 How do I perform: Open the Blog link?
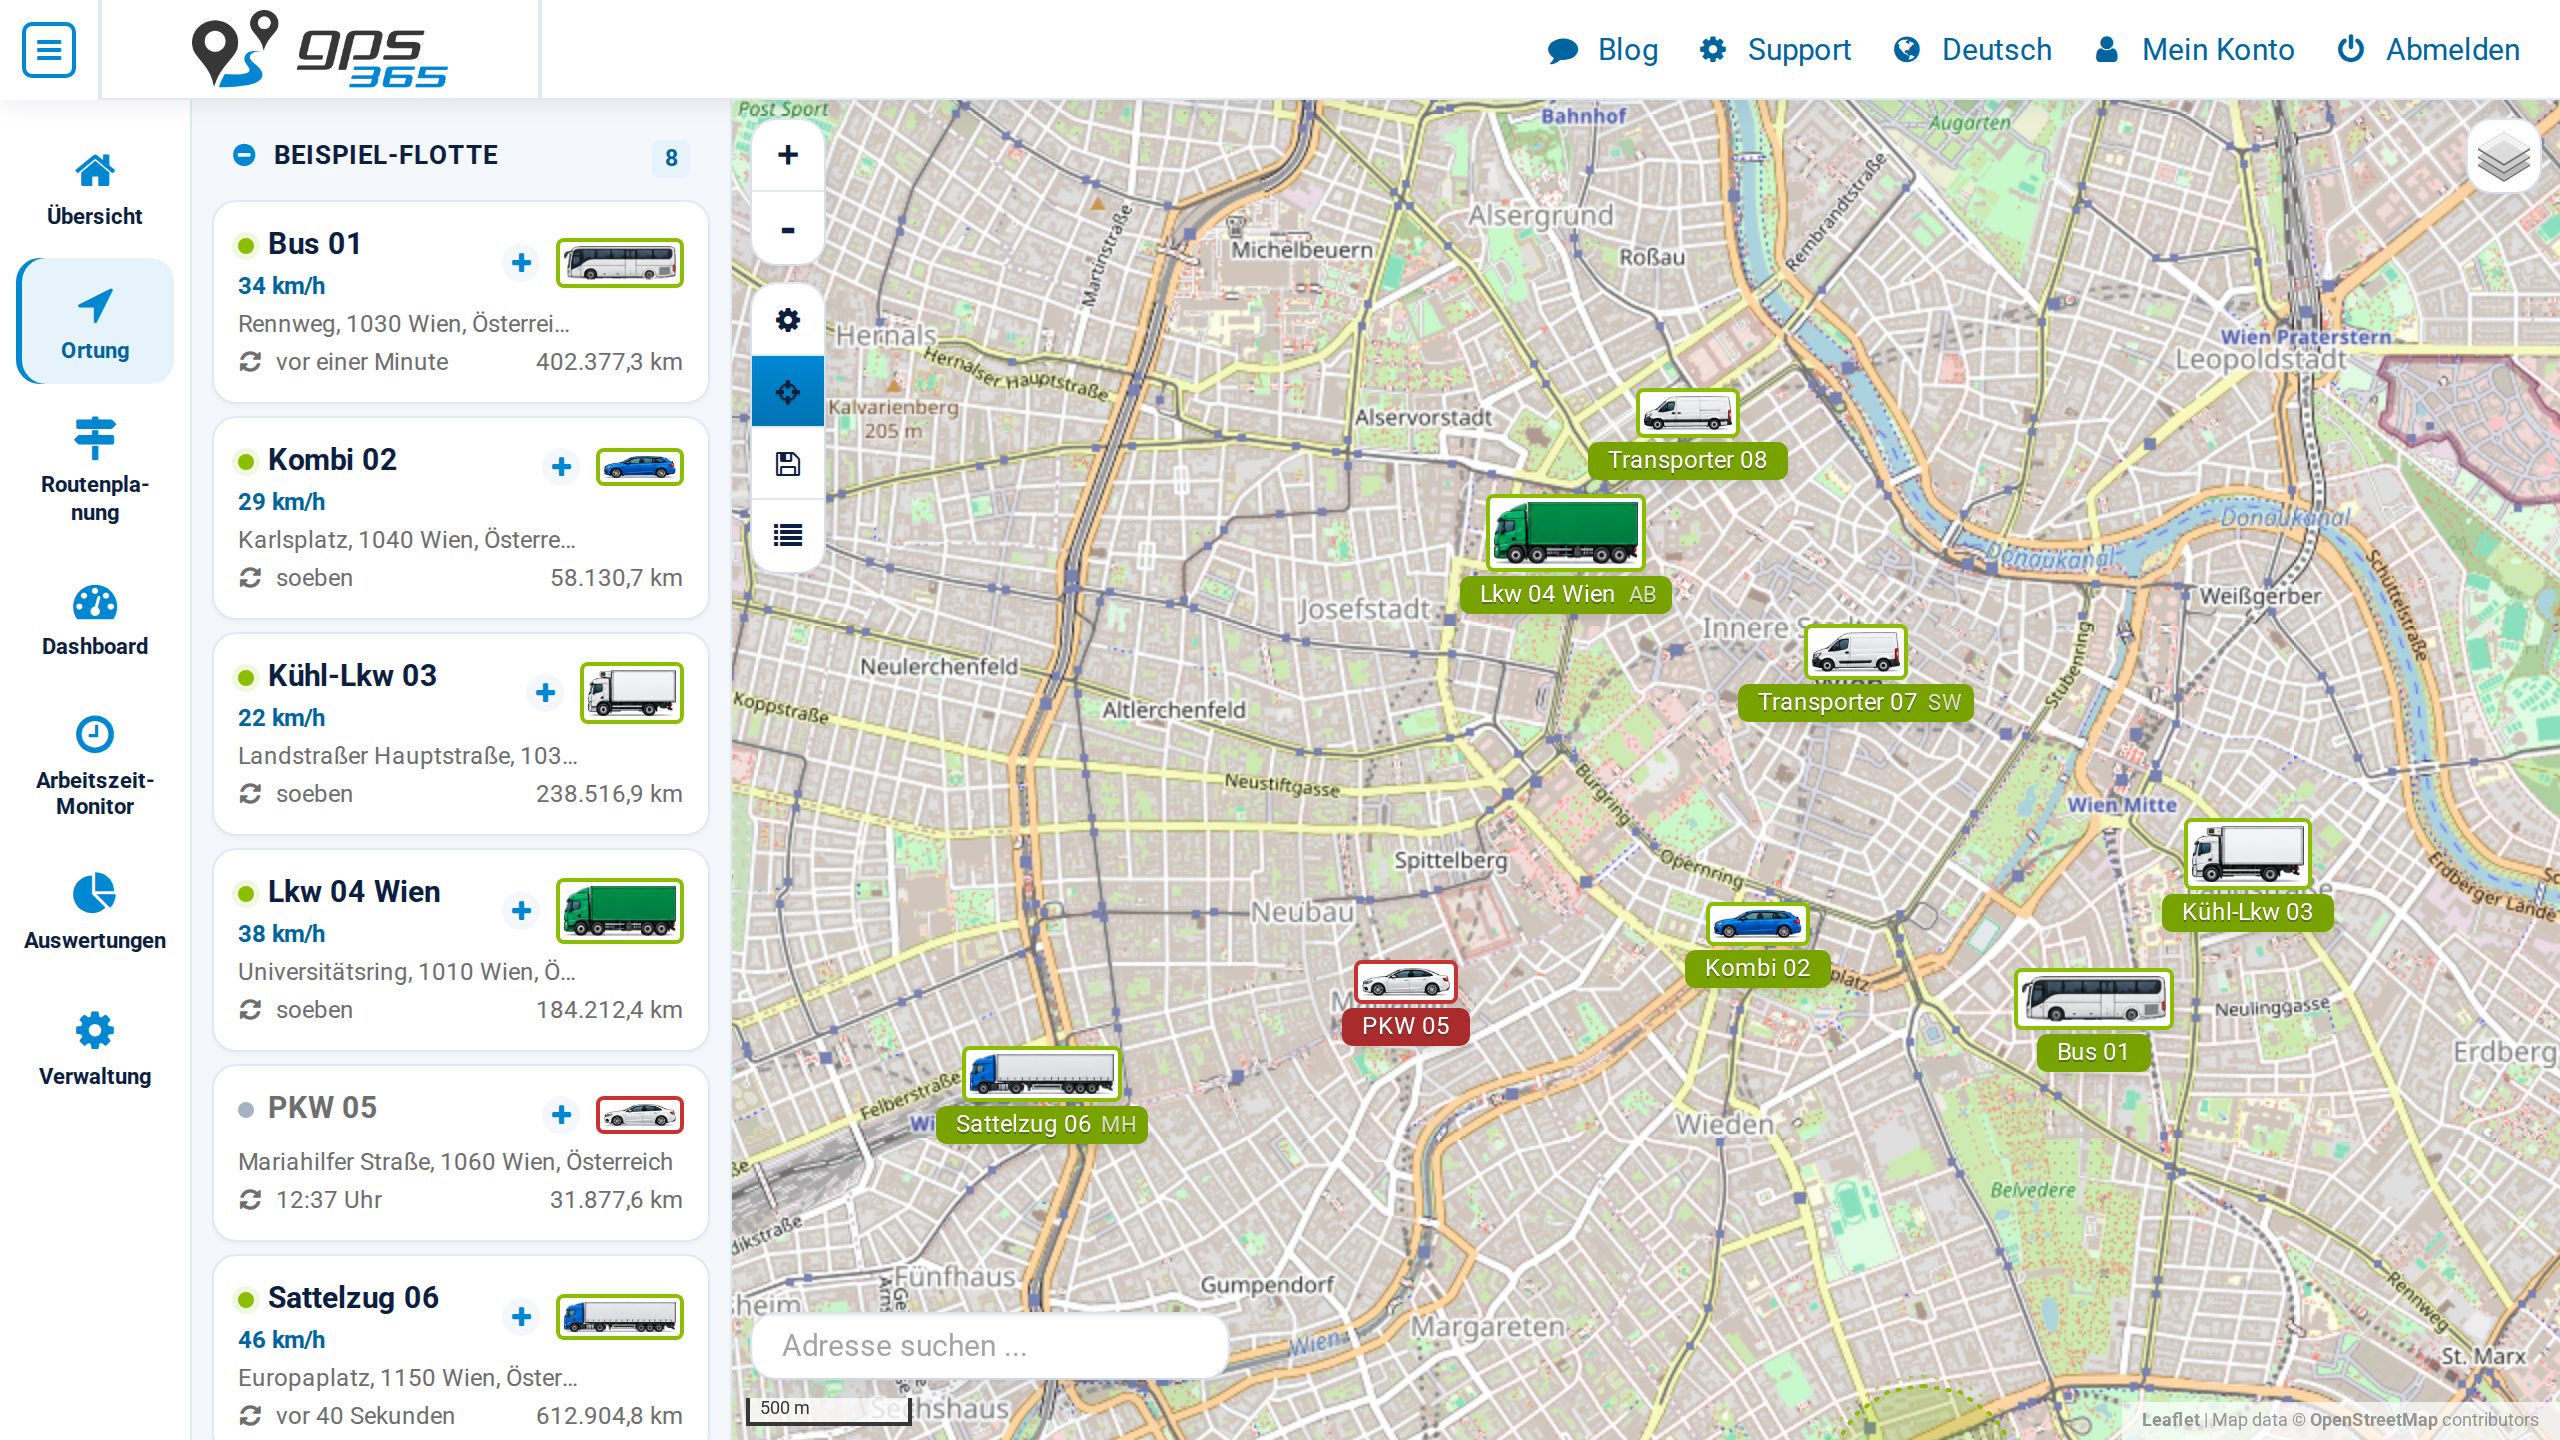[1603, 50]
